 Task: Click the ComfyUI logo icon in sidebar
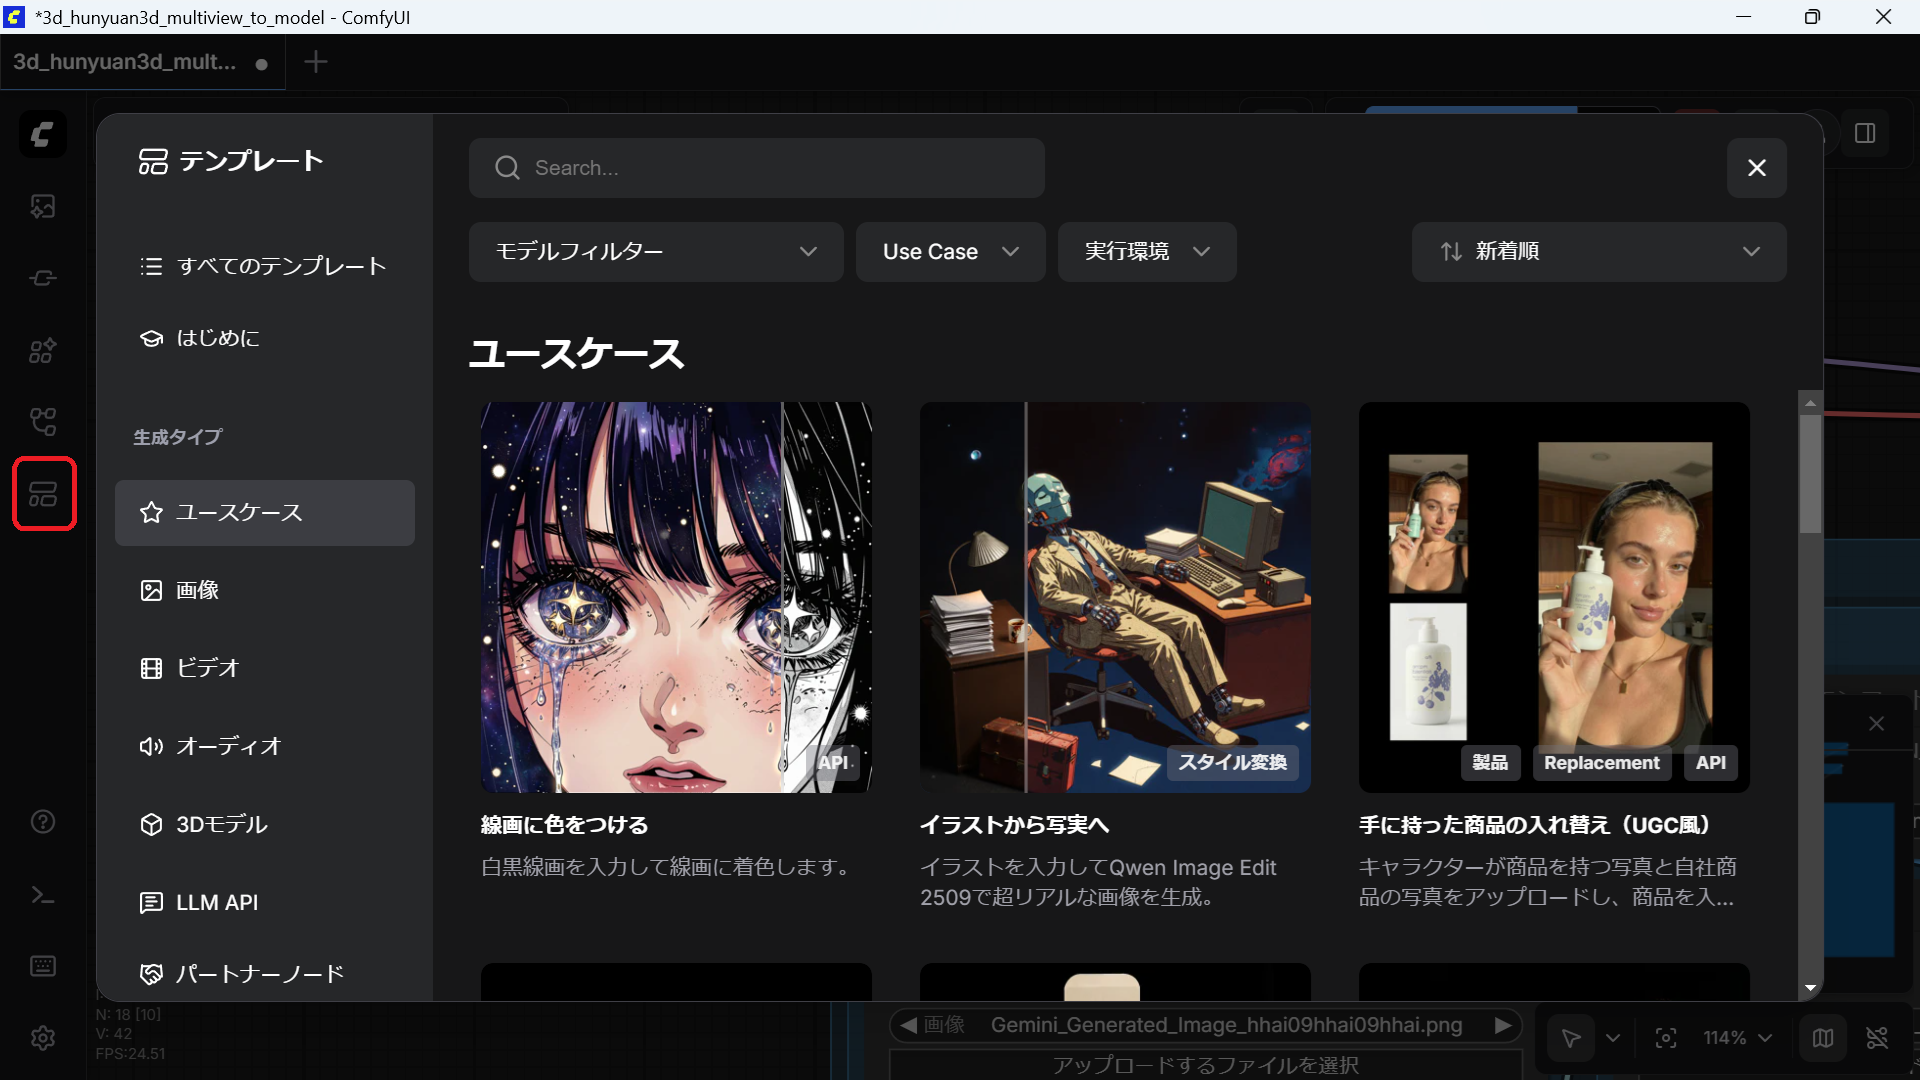(42, 134)
